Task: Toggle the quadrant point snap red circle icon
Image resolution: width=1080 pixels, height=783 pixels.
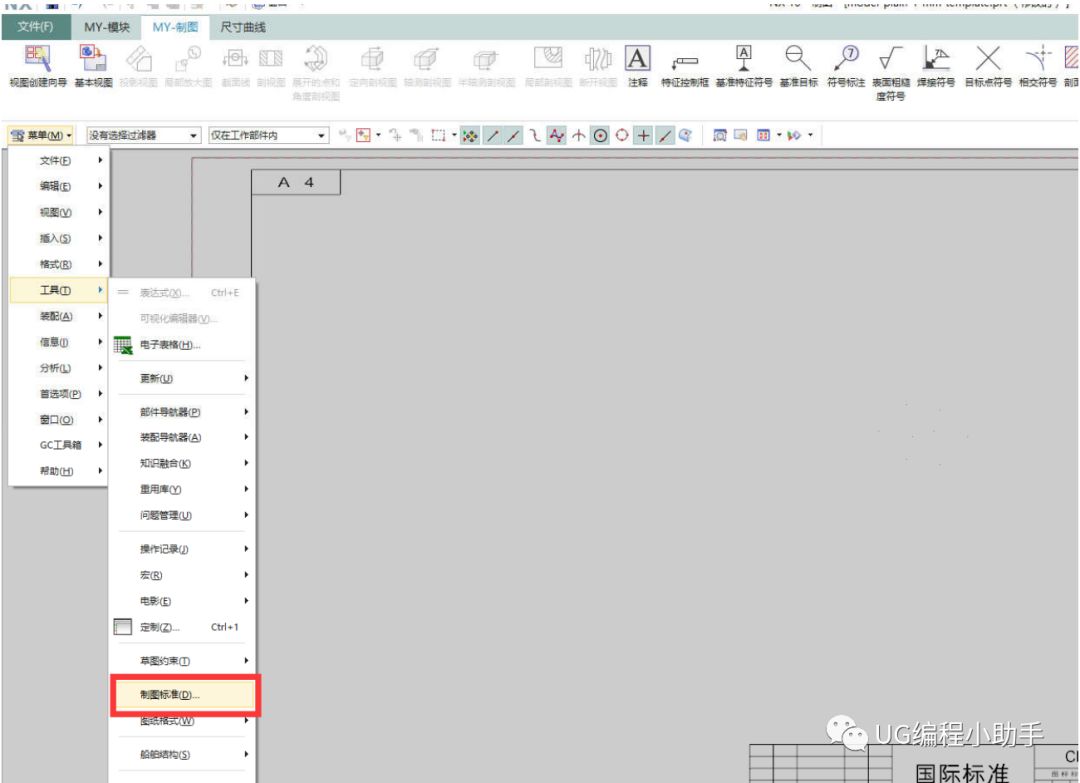Action: coord(622,136)
